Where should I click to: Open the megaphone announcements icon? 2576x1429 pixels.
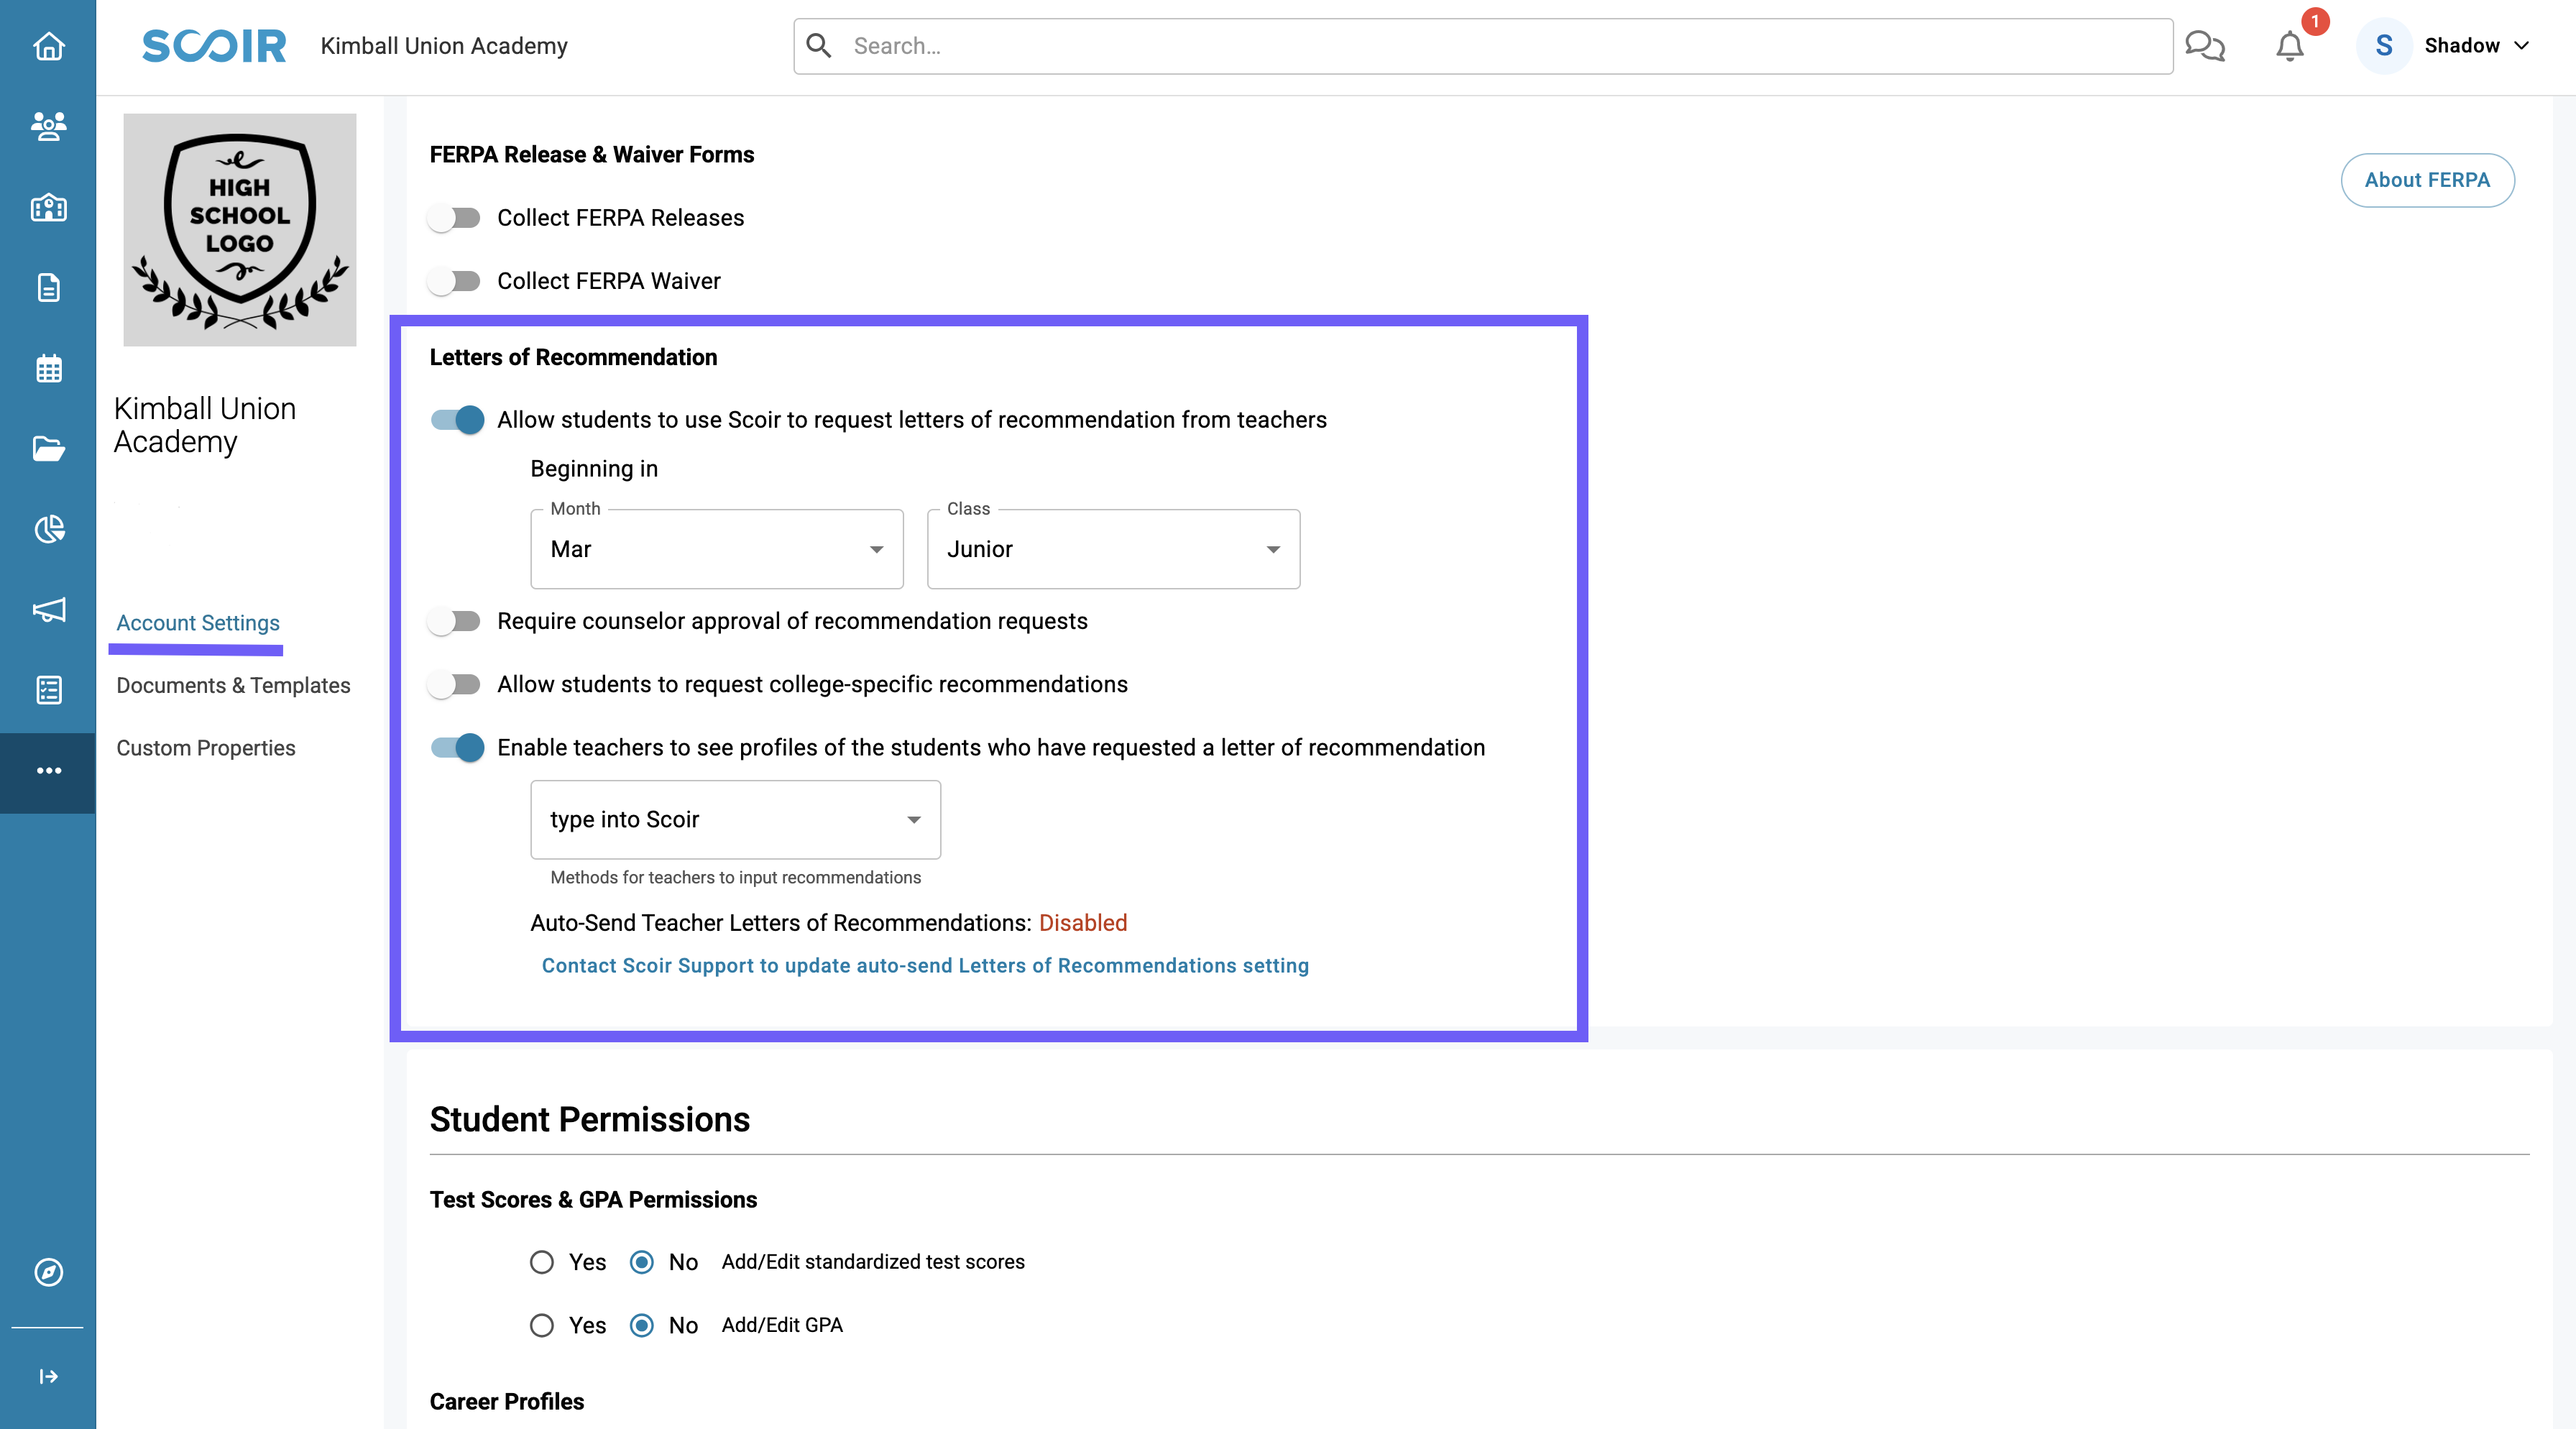click(x=48, y=609)
